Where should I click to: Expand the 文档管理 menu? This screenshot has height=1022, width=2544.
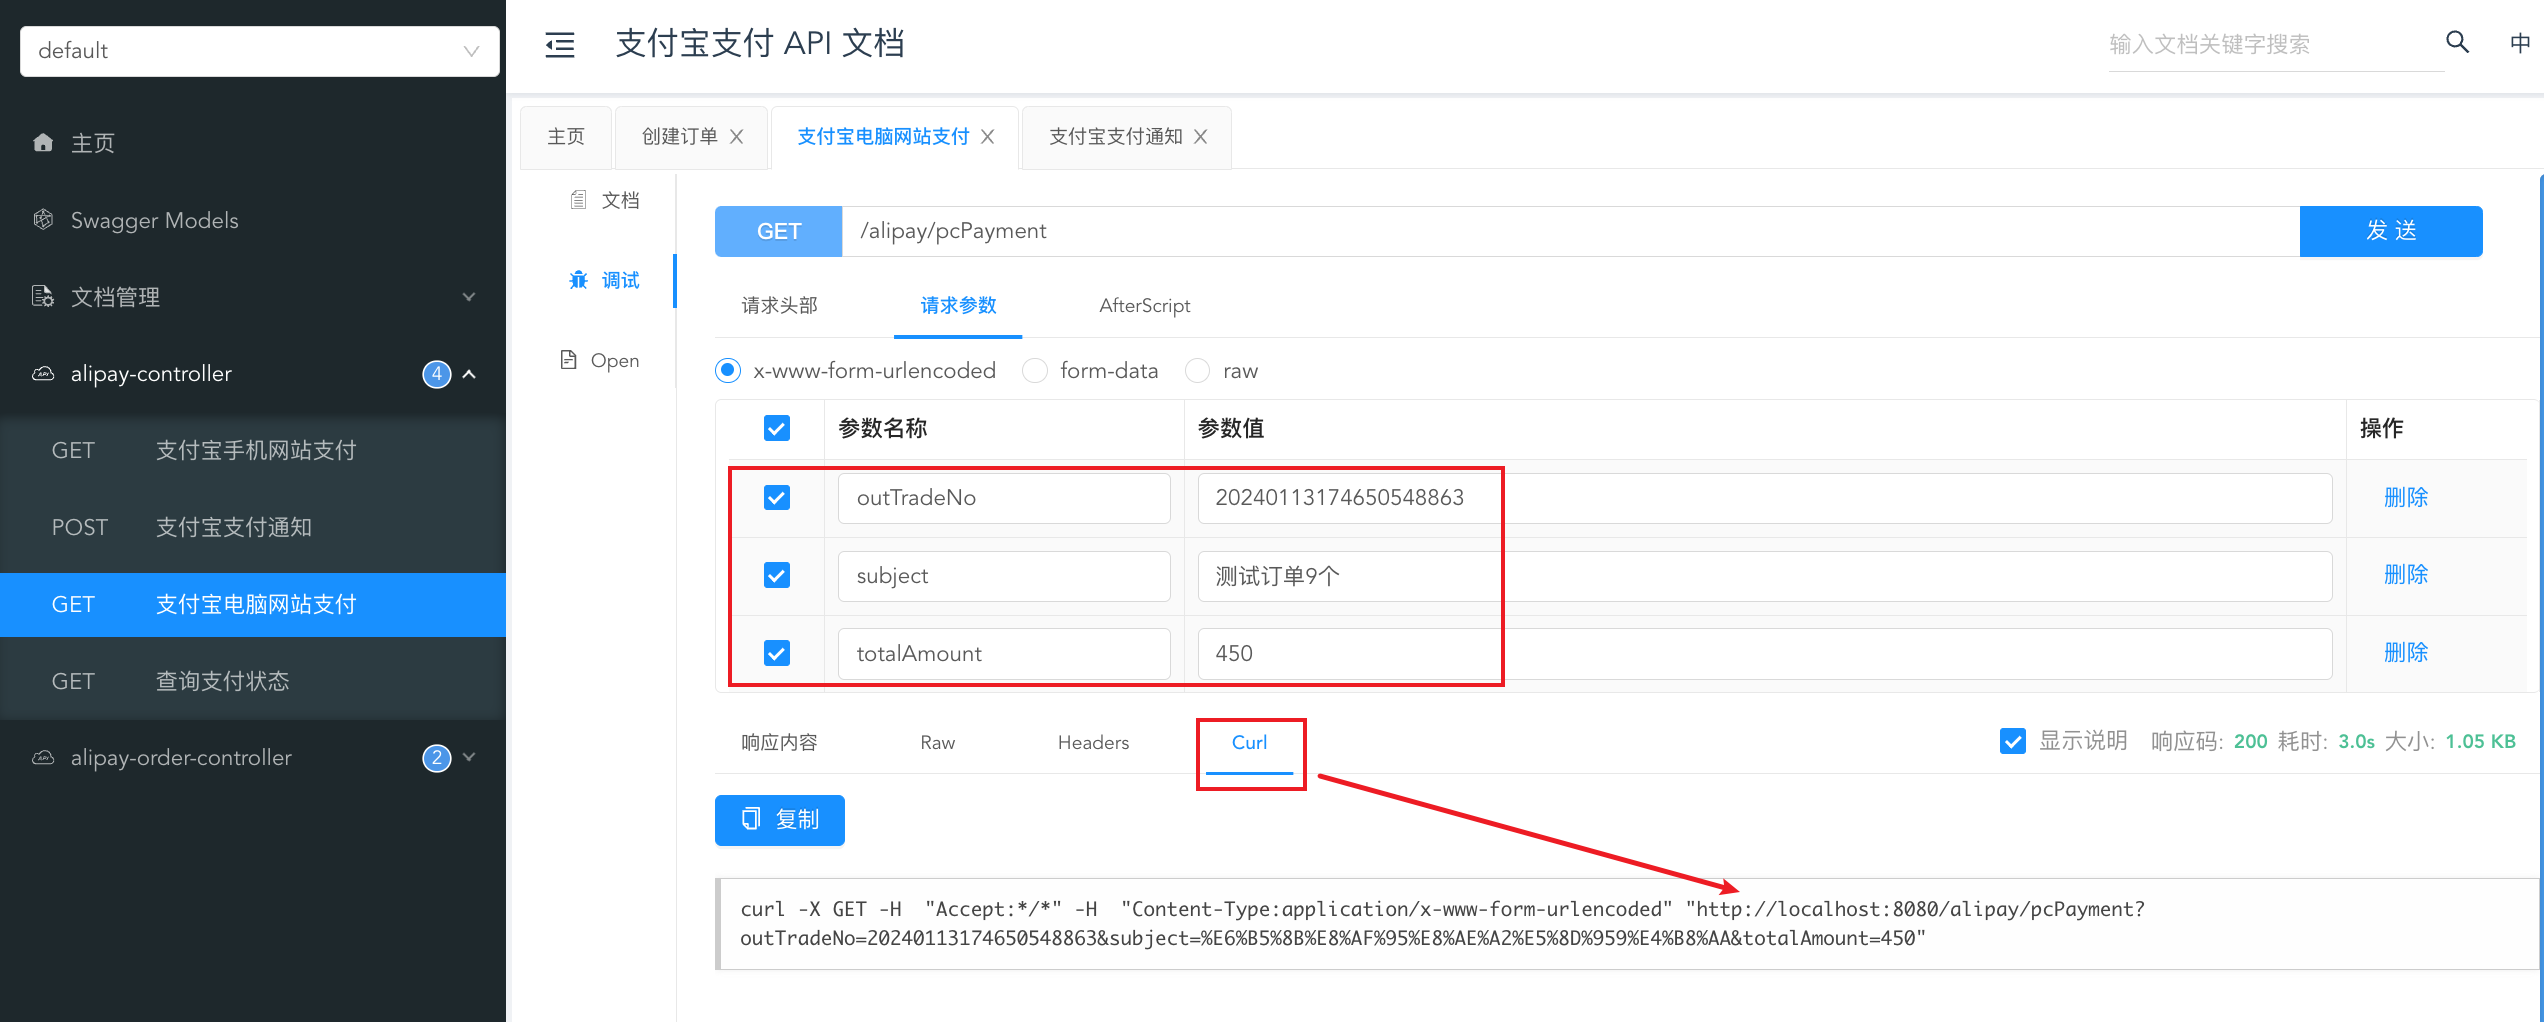469,297
